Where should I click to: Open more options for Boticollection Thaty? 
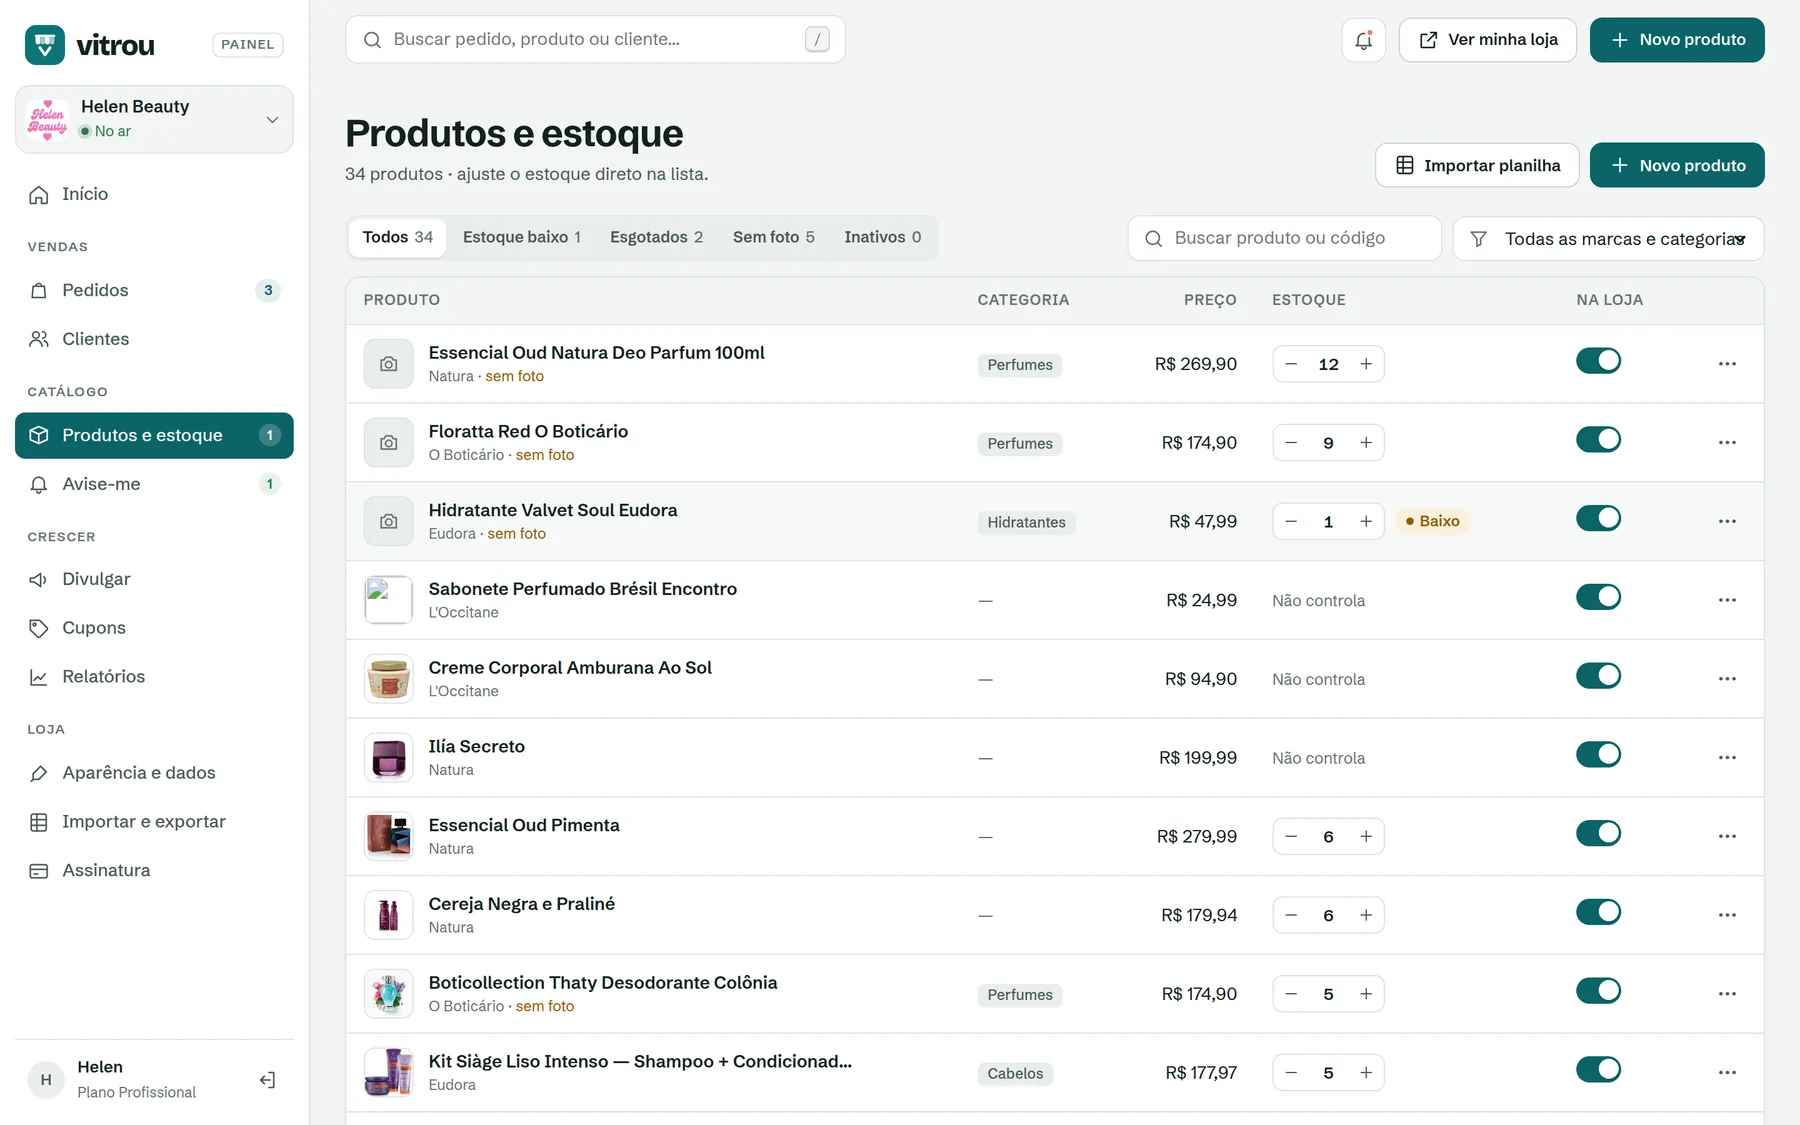[x=1727, y=994]
